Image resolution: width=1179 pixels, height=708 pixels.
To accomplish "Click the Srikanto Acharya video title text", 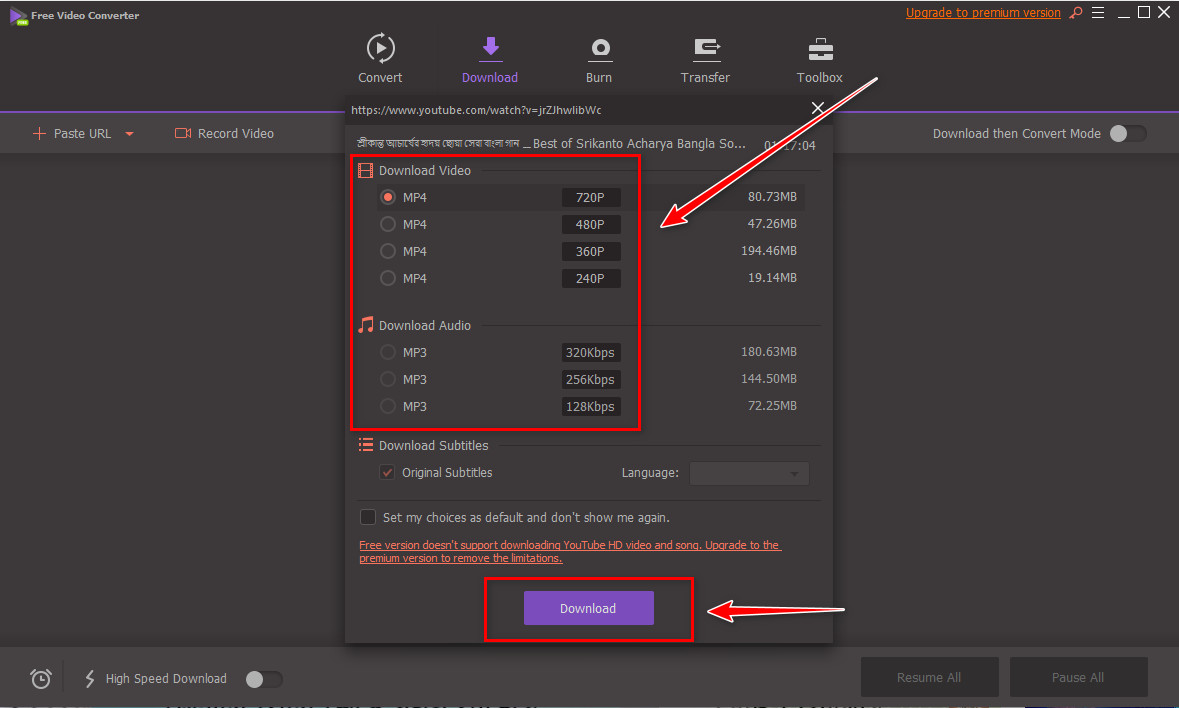I will [x=551, y=144].
